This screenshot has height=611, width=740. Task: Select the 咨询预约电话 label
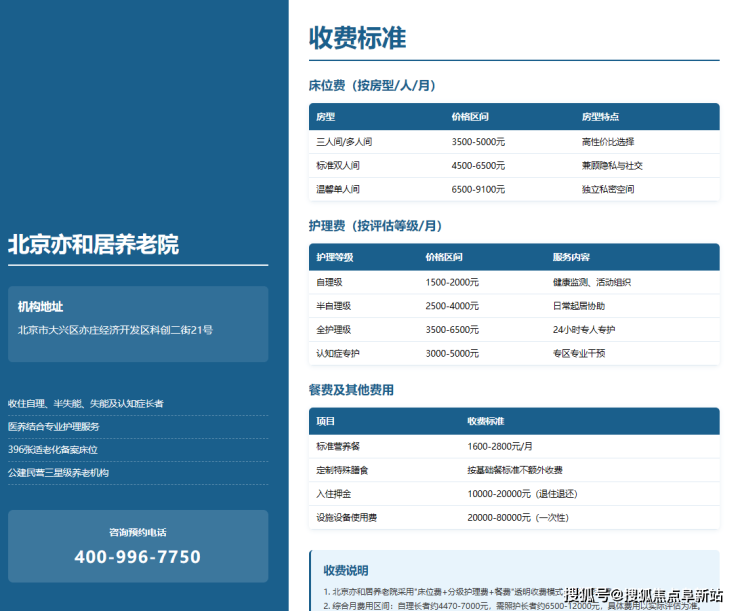(x=138, y=532)
